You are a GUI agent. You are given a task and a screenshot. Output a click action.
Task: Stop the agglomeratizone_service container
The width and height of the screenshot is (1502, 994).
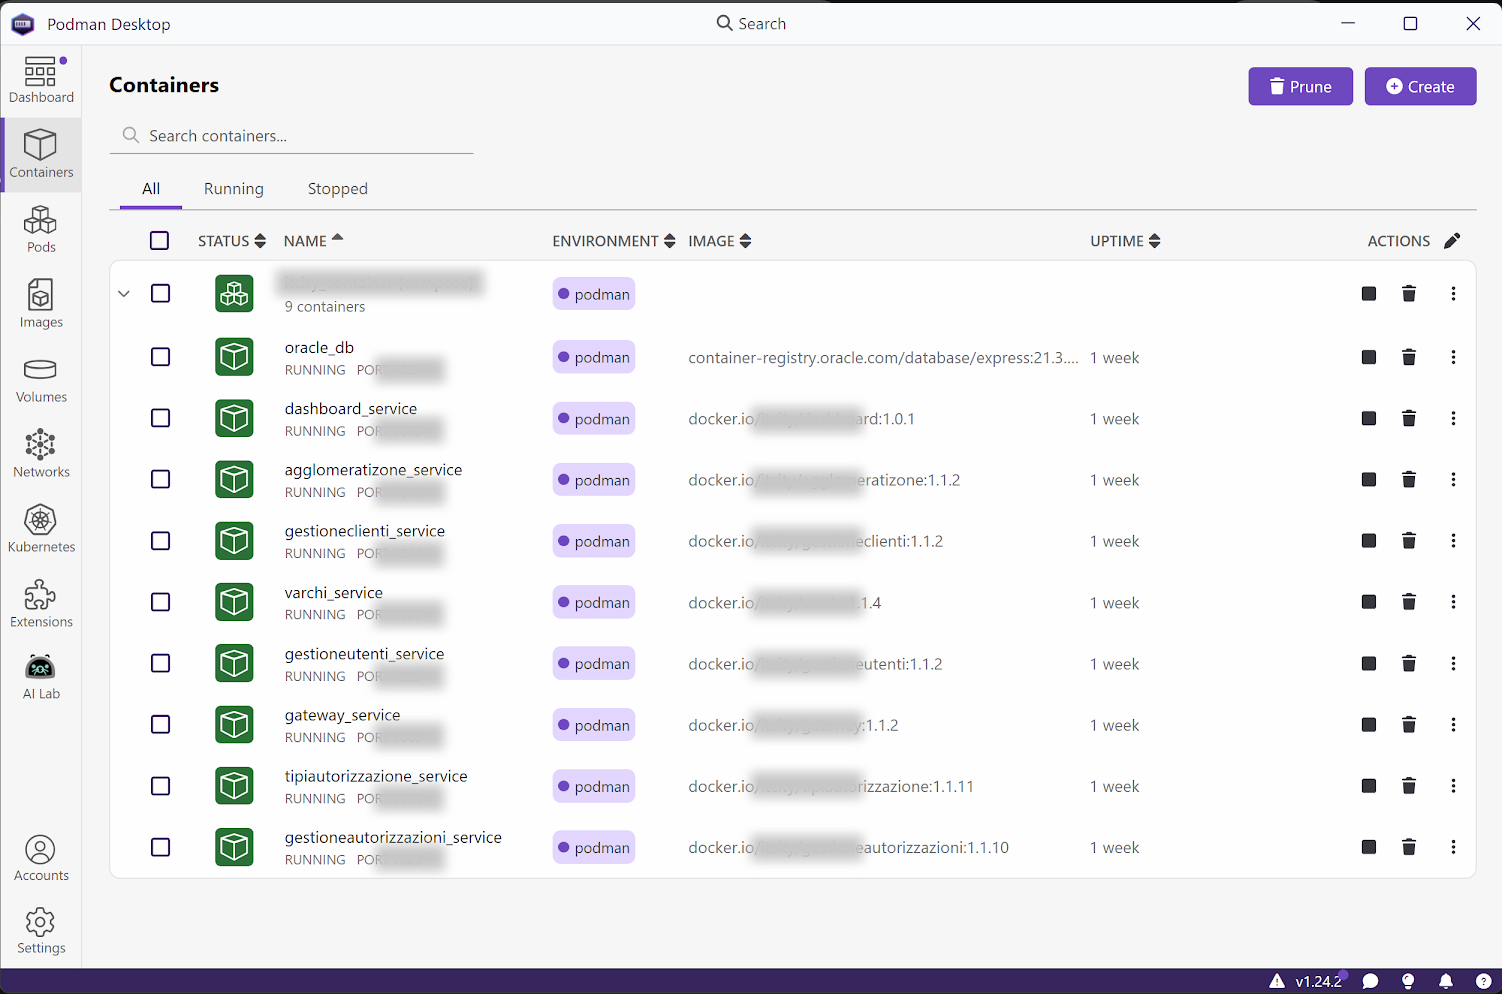click(x=1369, y=479)
